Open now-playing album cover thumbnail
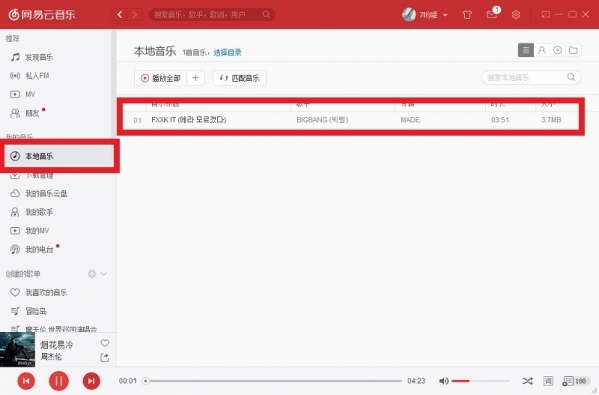Viewport: 599px width, 395px height. tap(17, 350)
